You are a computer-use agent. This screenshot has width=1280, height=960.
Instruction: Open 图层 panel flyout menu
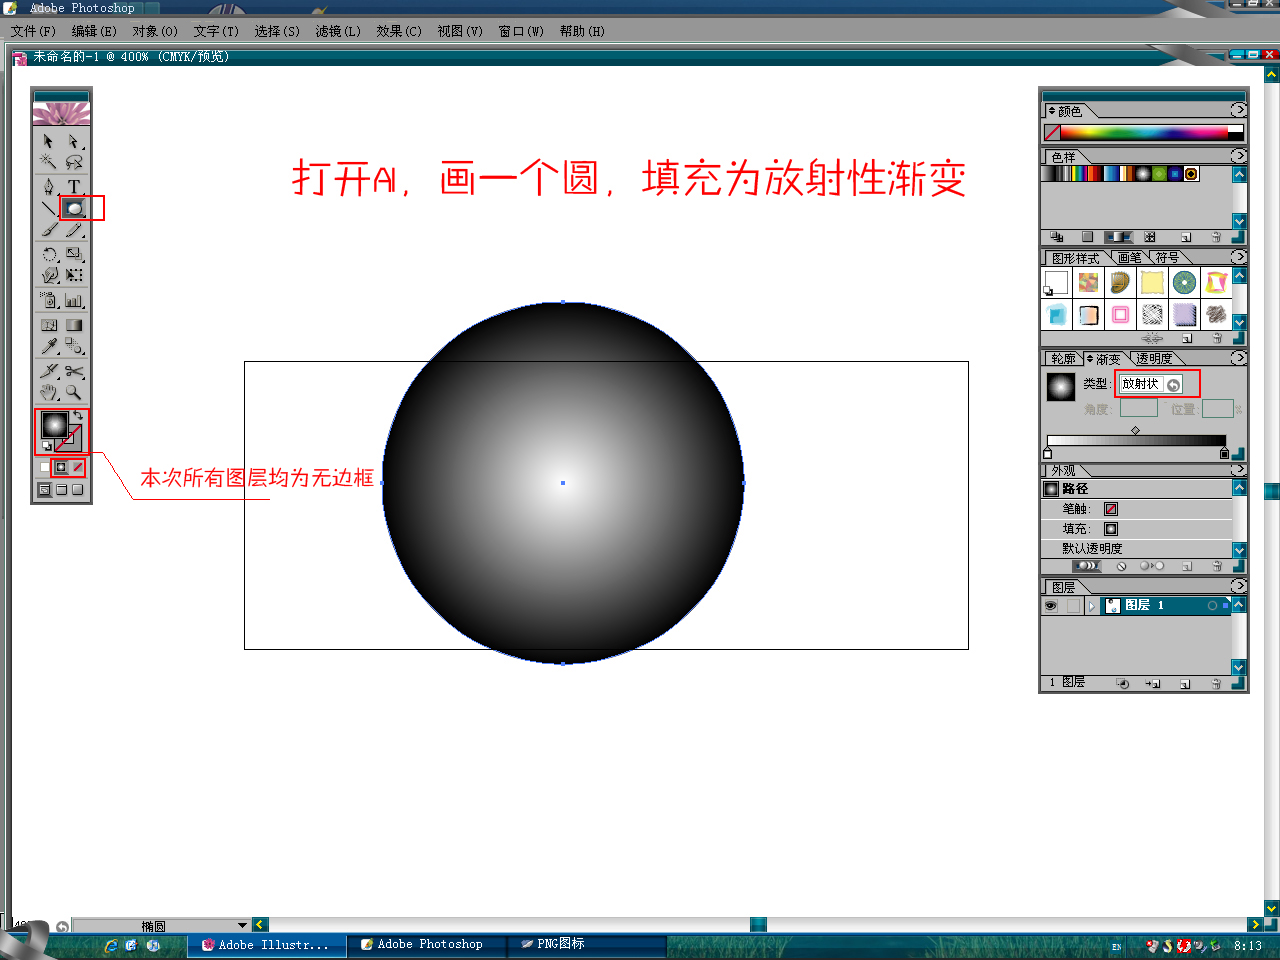pos(1239,587)
